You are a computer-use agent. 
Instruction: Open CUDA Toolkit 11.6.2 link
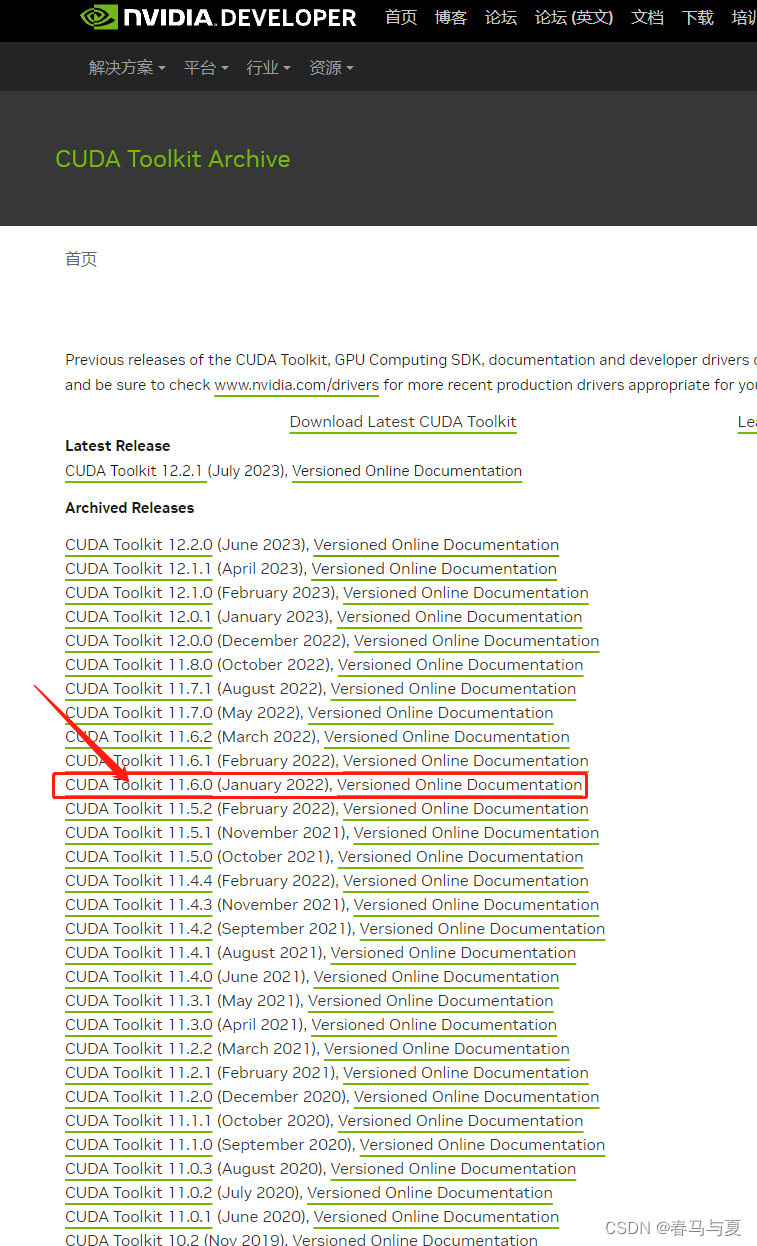coord(139,737)
